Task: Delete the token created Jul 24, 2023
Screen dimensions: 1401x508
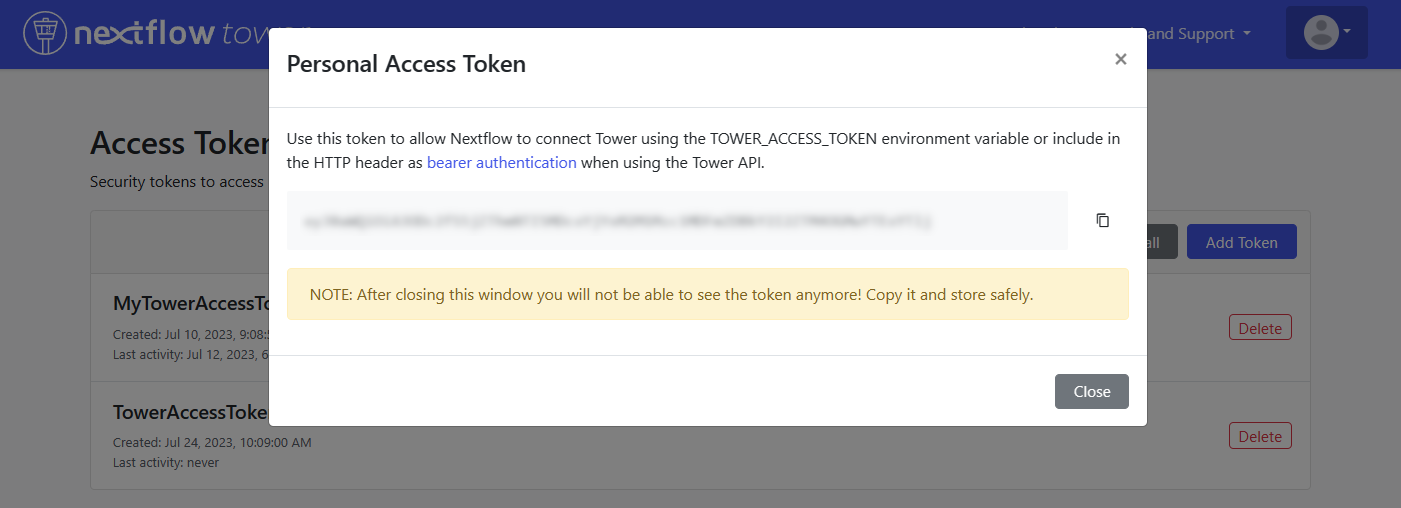Action: (1259, 436)
